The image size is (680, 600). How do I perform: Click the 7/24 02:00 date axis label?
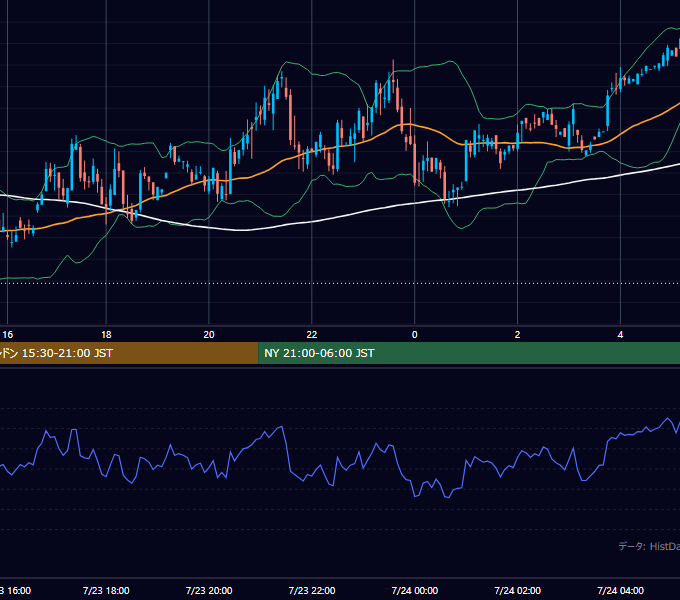[x=517, y=590]
